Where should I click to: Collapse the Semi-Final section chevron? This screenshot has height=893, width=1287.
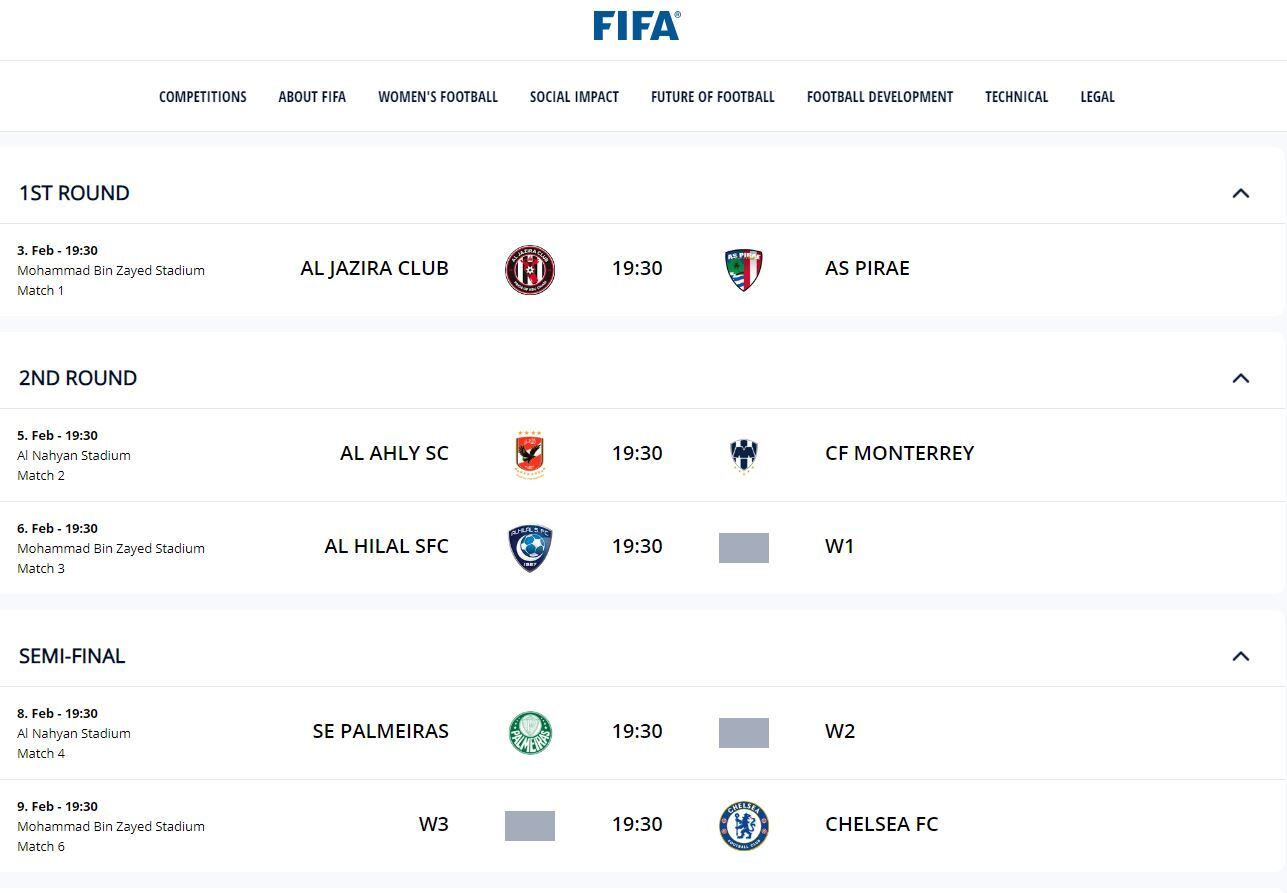(1241, 656)
